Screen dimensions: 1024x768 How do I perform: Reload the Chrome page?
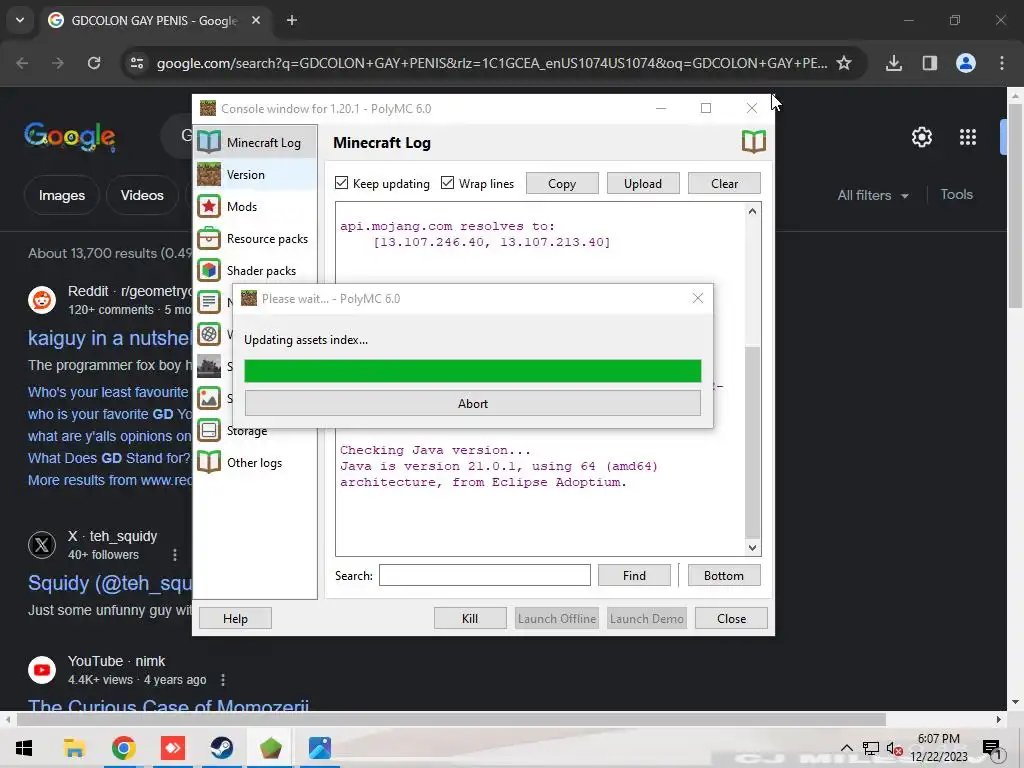(x=94, y=63)
